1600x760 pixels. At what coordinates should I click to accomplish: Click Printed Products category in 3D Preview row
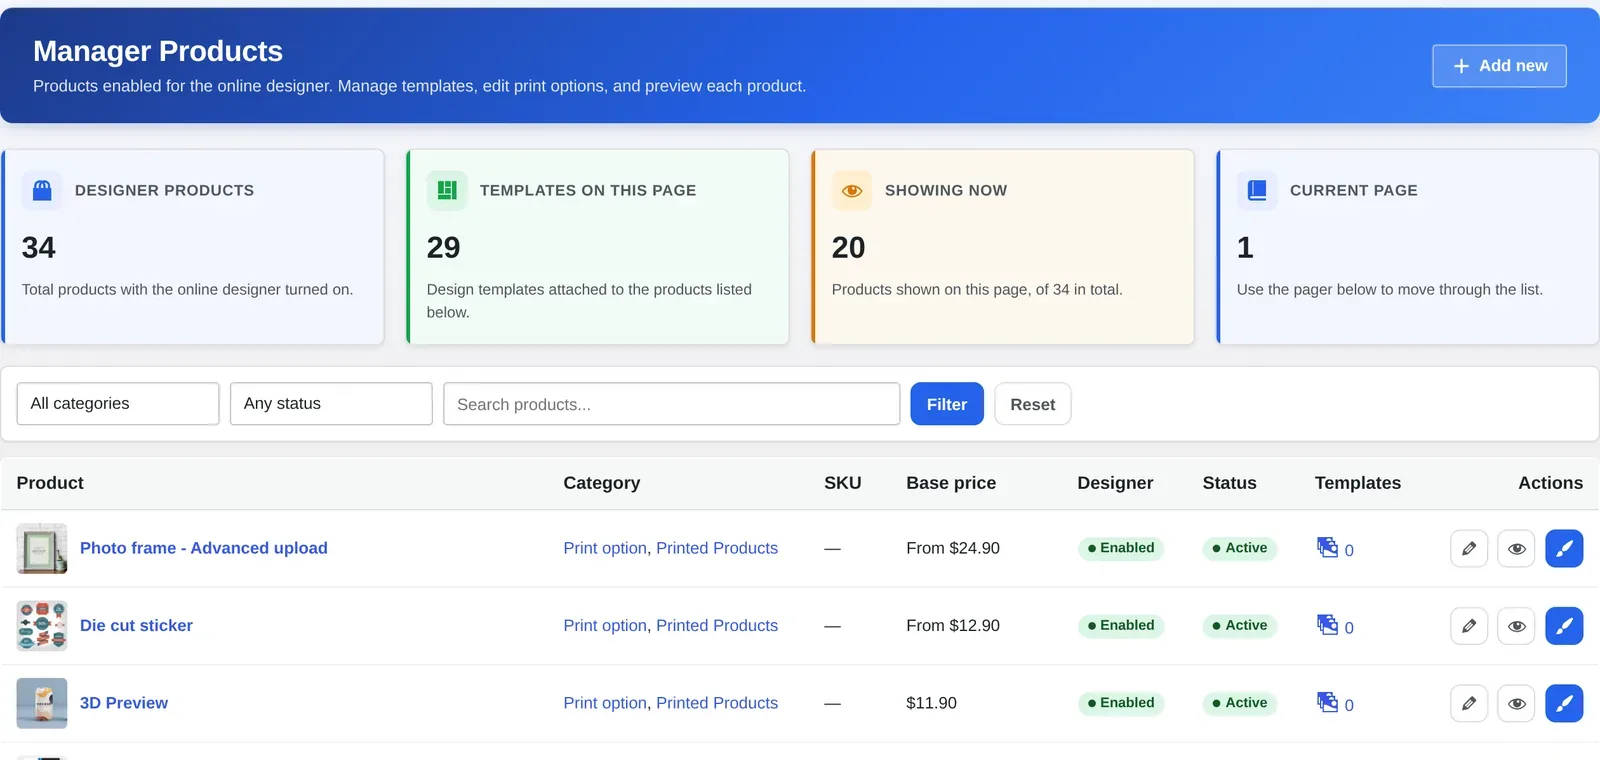pyautogui.click(x=717, y=703)
